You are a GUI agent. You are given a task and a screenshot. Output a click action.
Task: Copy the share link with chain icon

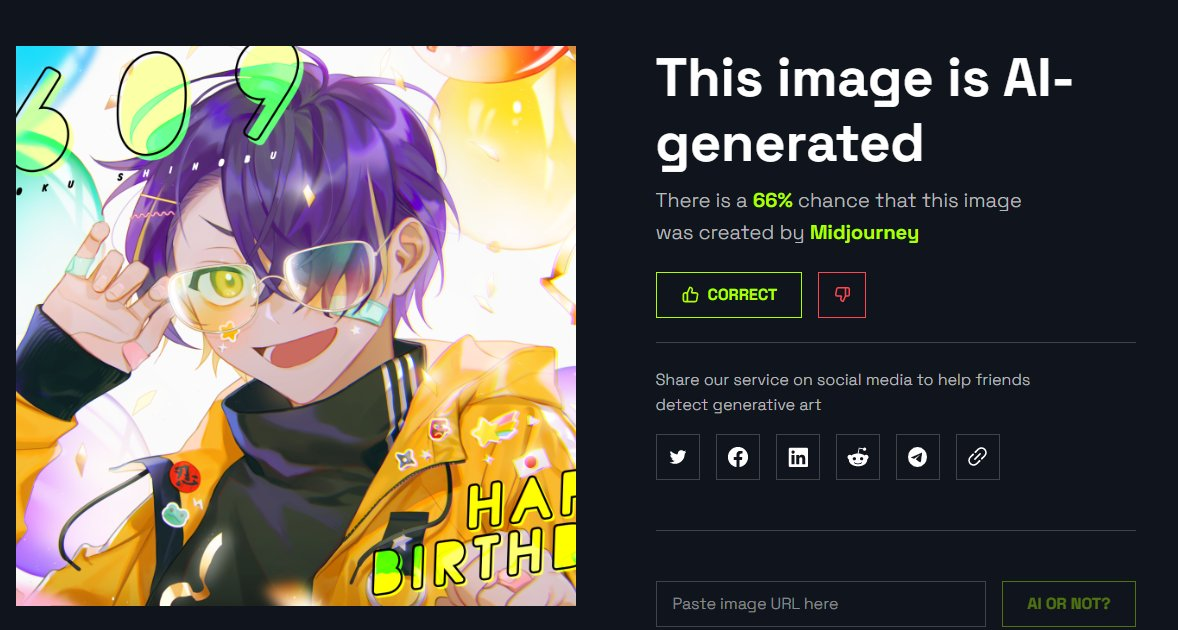(x=977, y=457)
